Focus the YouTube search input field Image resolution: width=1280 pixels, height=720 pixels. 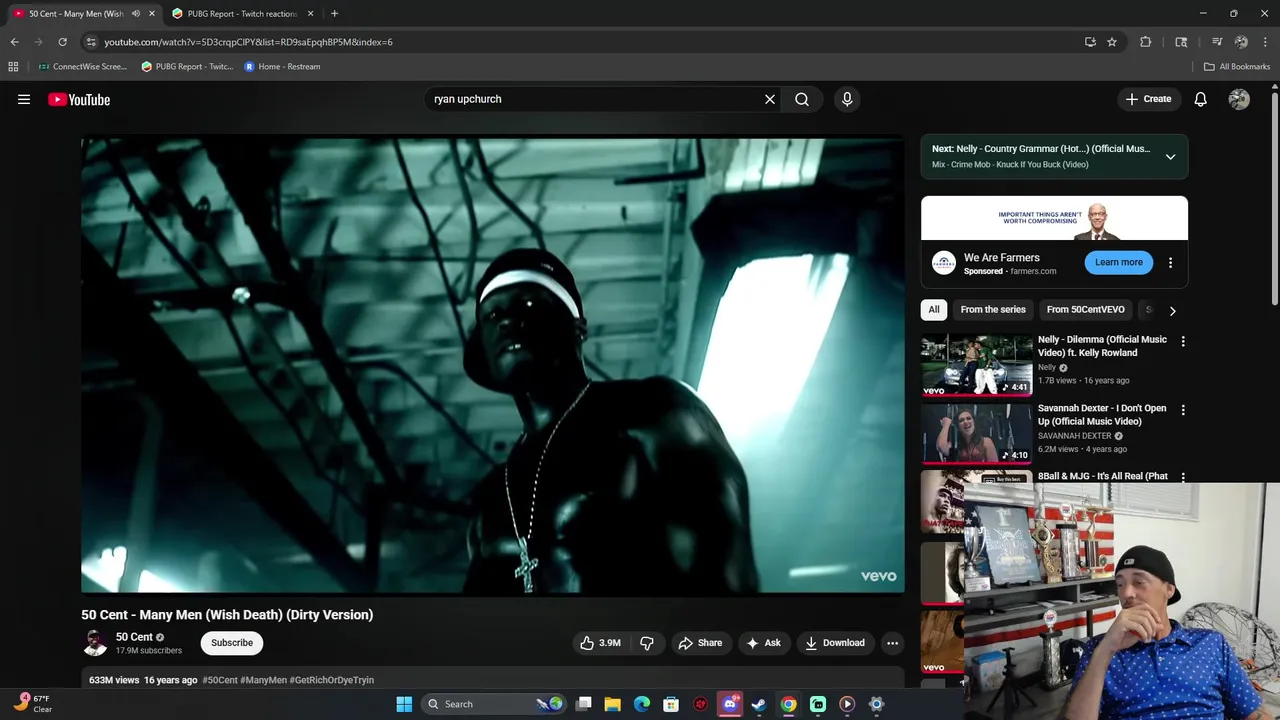tap(595, 99)
